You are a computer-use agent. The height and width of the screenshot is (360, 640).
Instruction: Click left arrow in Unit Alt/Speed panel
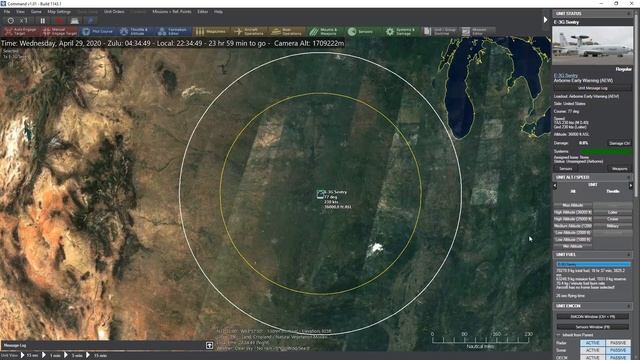555,186
